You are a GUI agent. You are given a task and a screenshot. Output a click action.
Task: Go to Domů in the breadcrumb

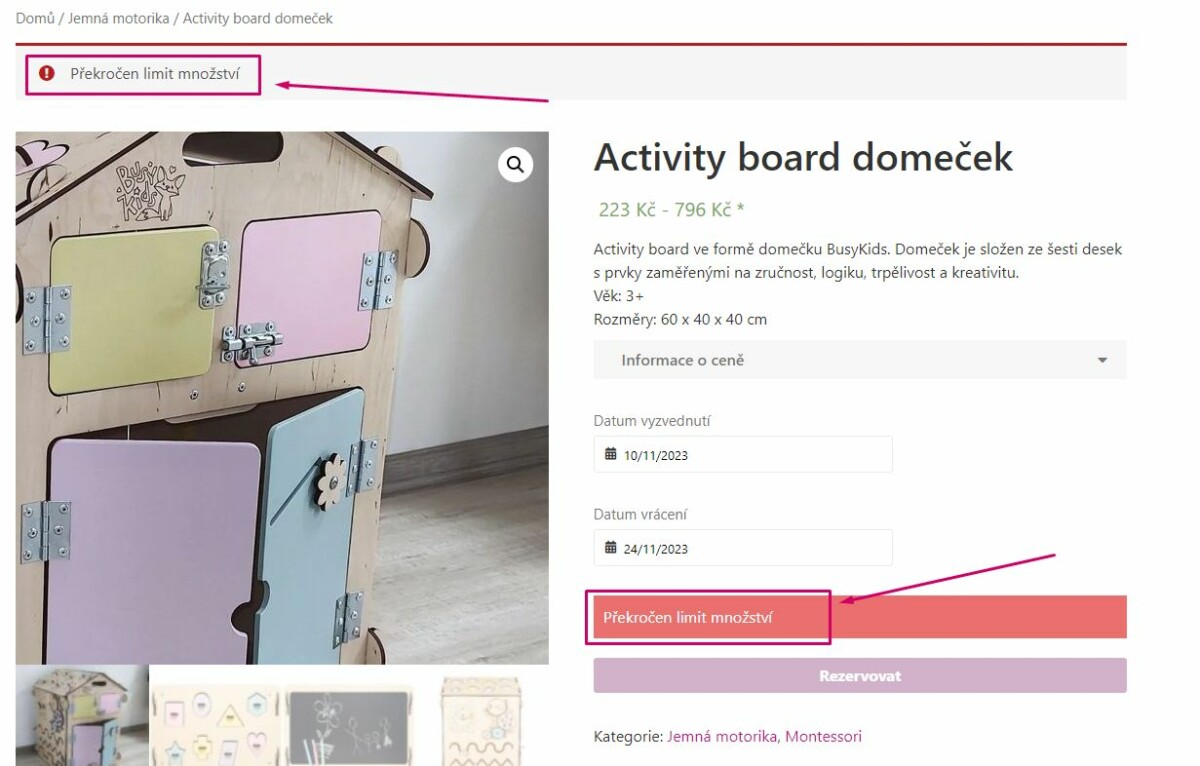(x=35, y=18)
